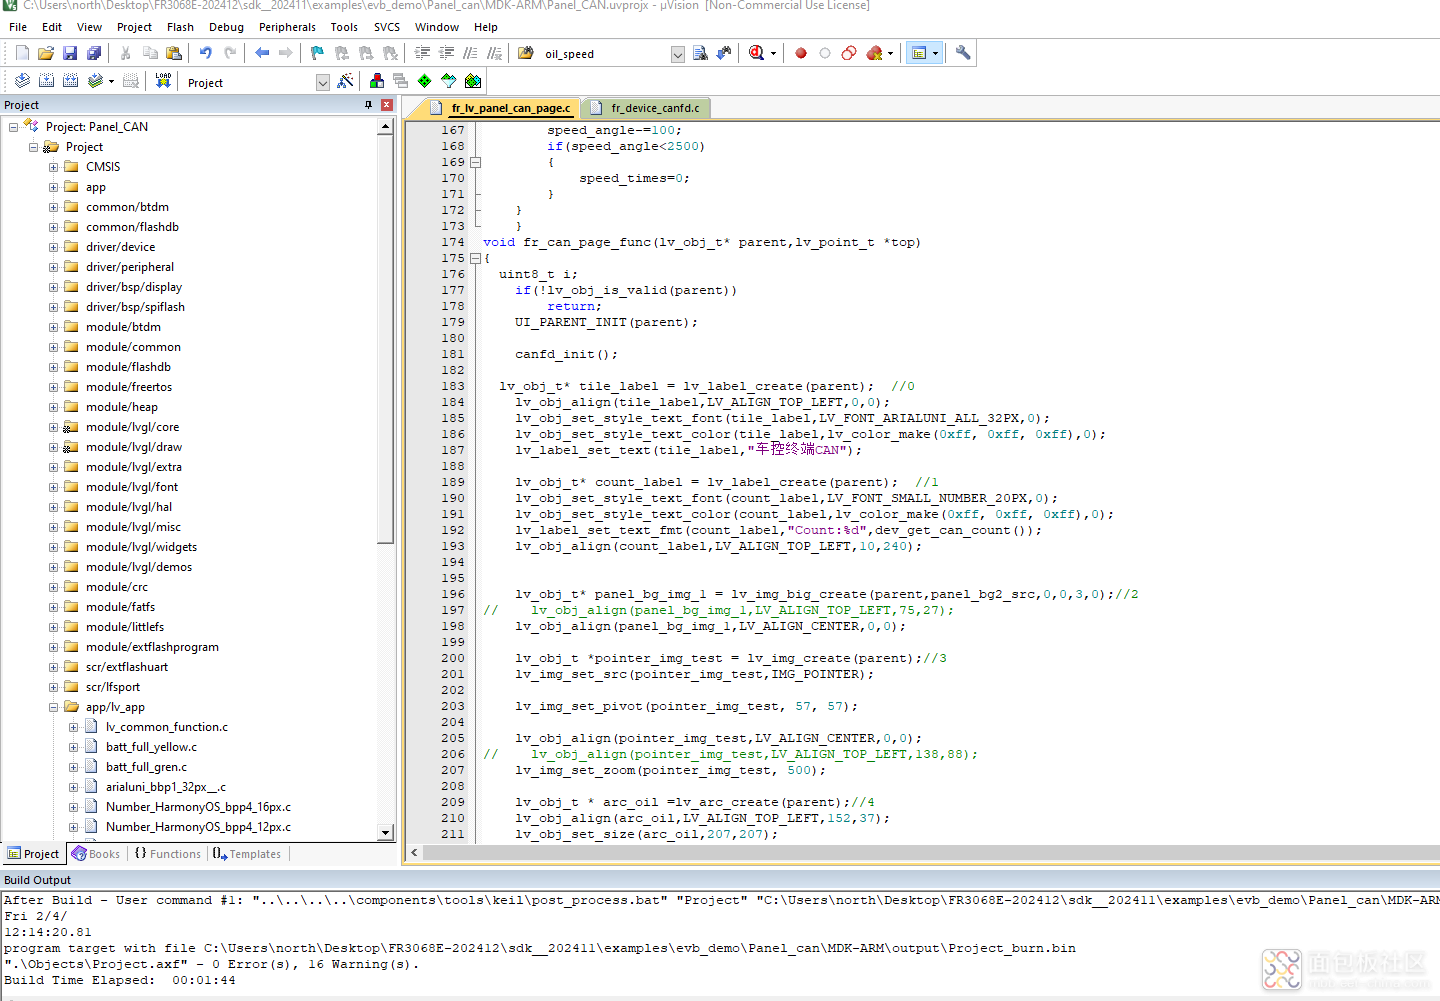Close the Project panel
Screen dimensions: 1440x1001
point(387,105)
